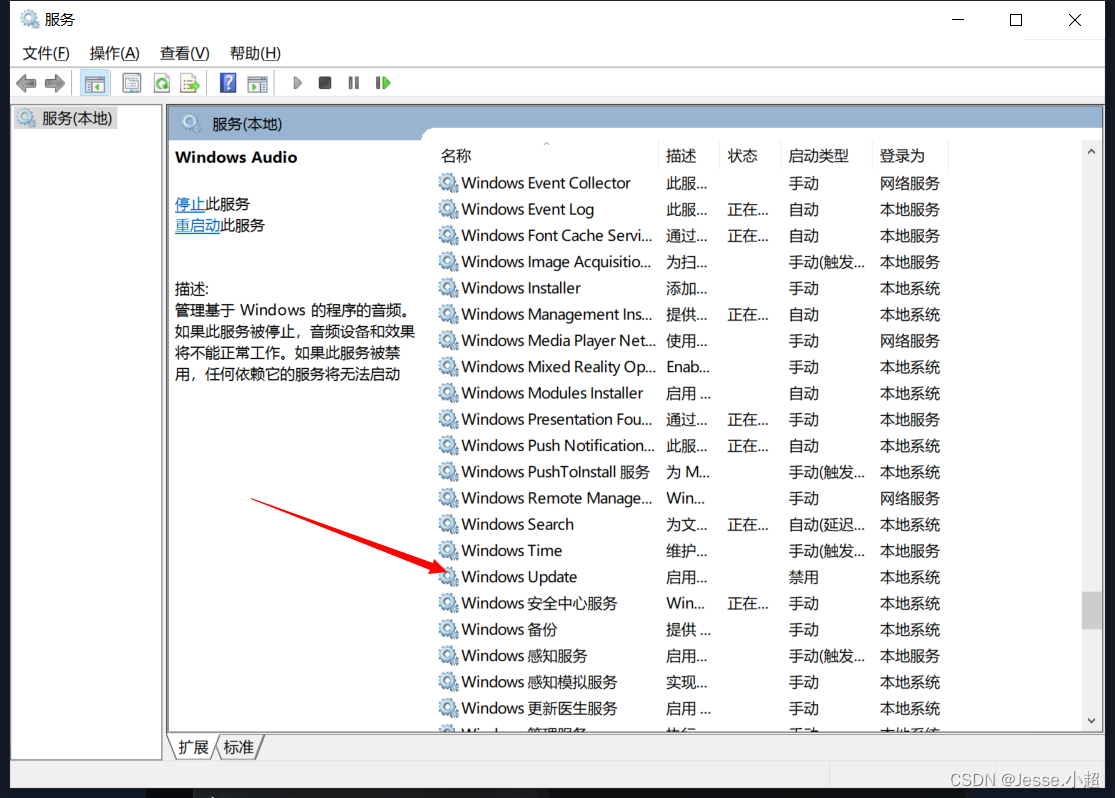Click the 服务(本地) header in right pane
The height and width of the screenshot is (798, 1115).
point(247,124)
